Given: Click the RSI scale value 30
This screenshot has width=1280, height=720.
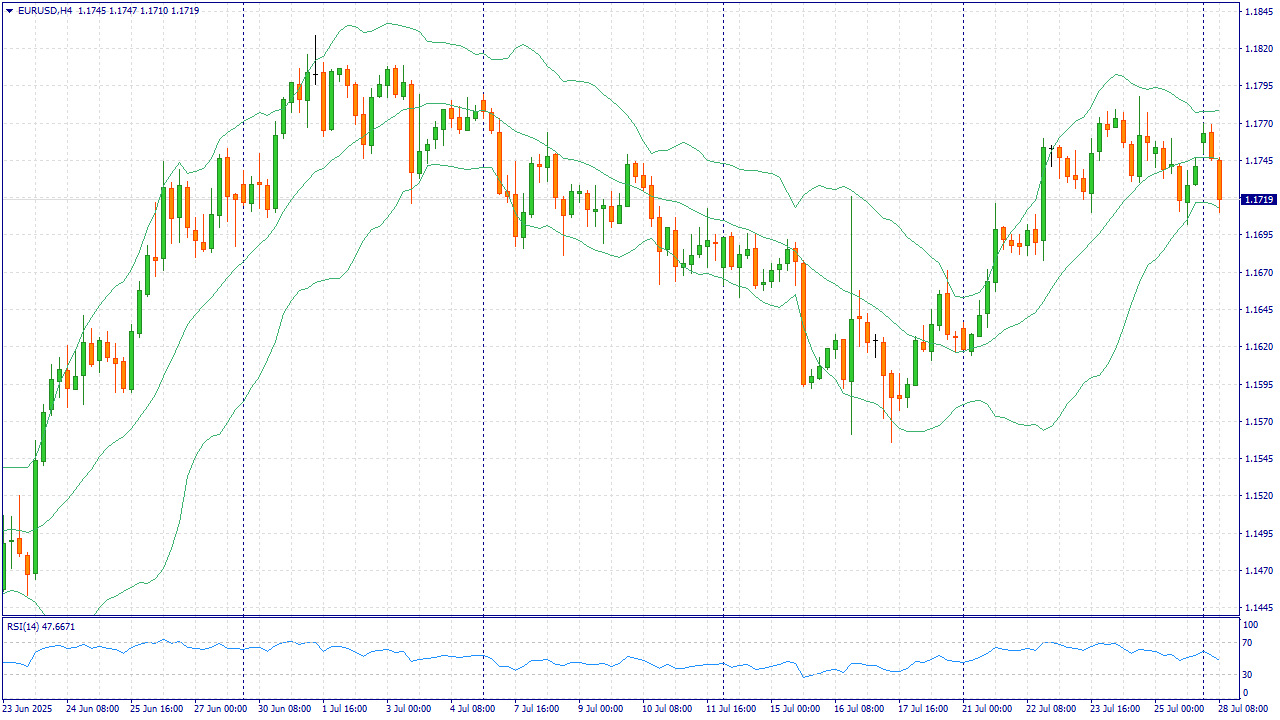Looking at the screenshot, I should click(x=1248, y=675).
